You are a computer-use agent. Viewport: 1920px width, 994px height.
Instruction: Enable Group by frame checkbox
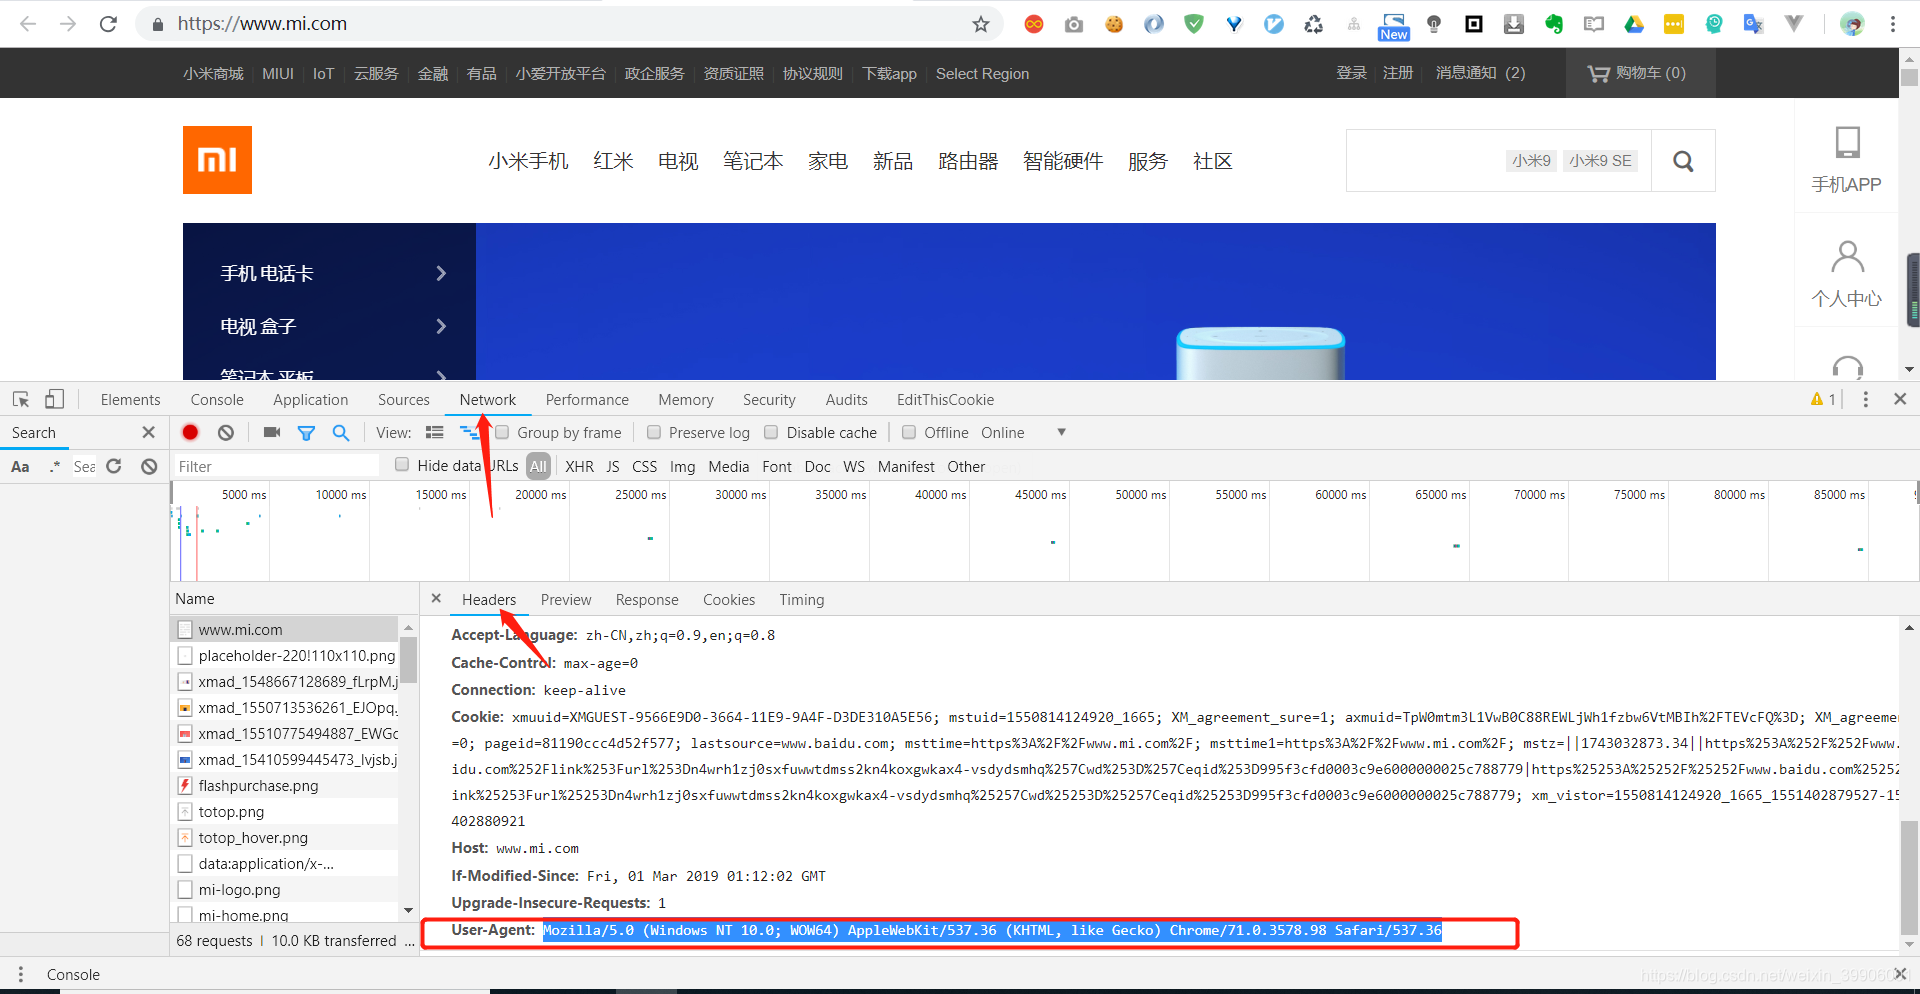(503, 432)
